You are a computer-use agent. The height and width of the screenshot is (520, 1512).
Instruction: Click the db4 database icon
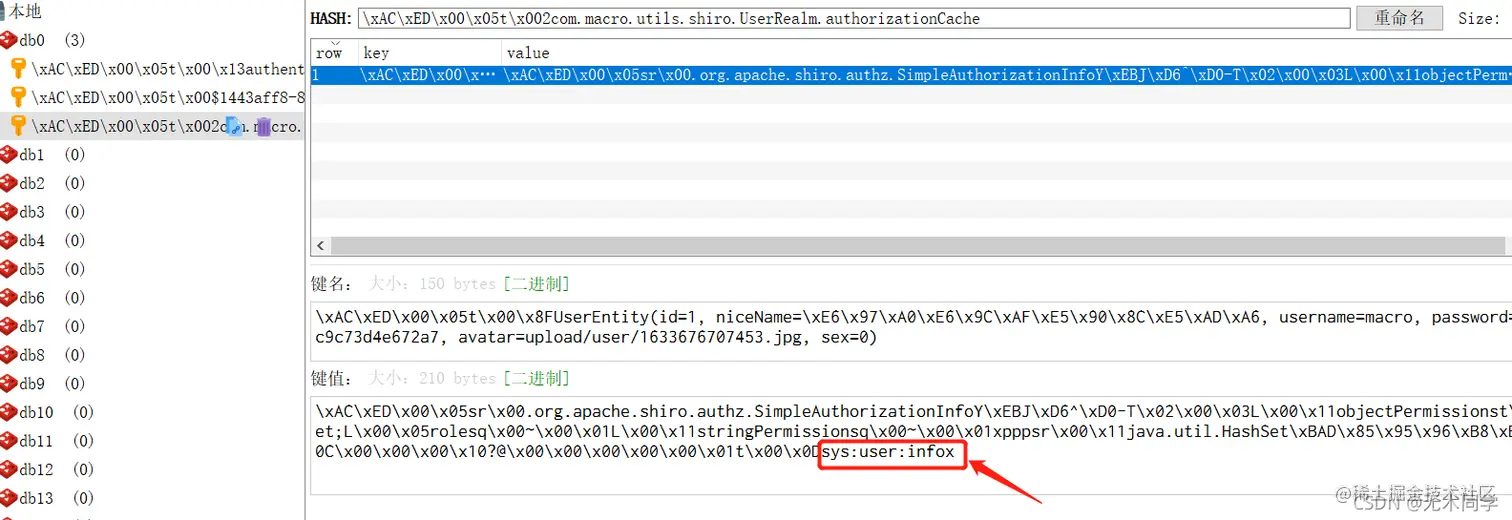coord(9,241)
